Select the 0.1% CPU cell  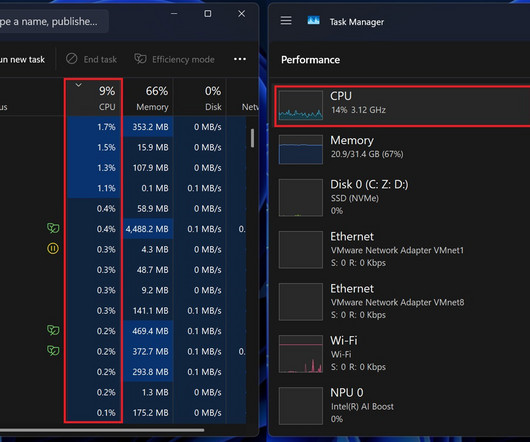click(x=93, y=413)
